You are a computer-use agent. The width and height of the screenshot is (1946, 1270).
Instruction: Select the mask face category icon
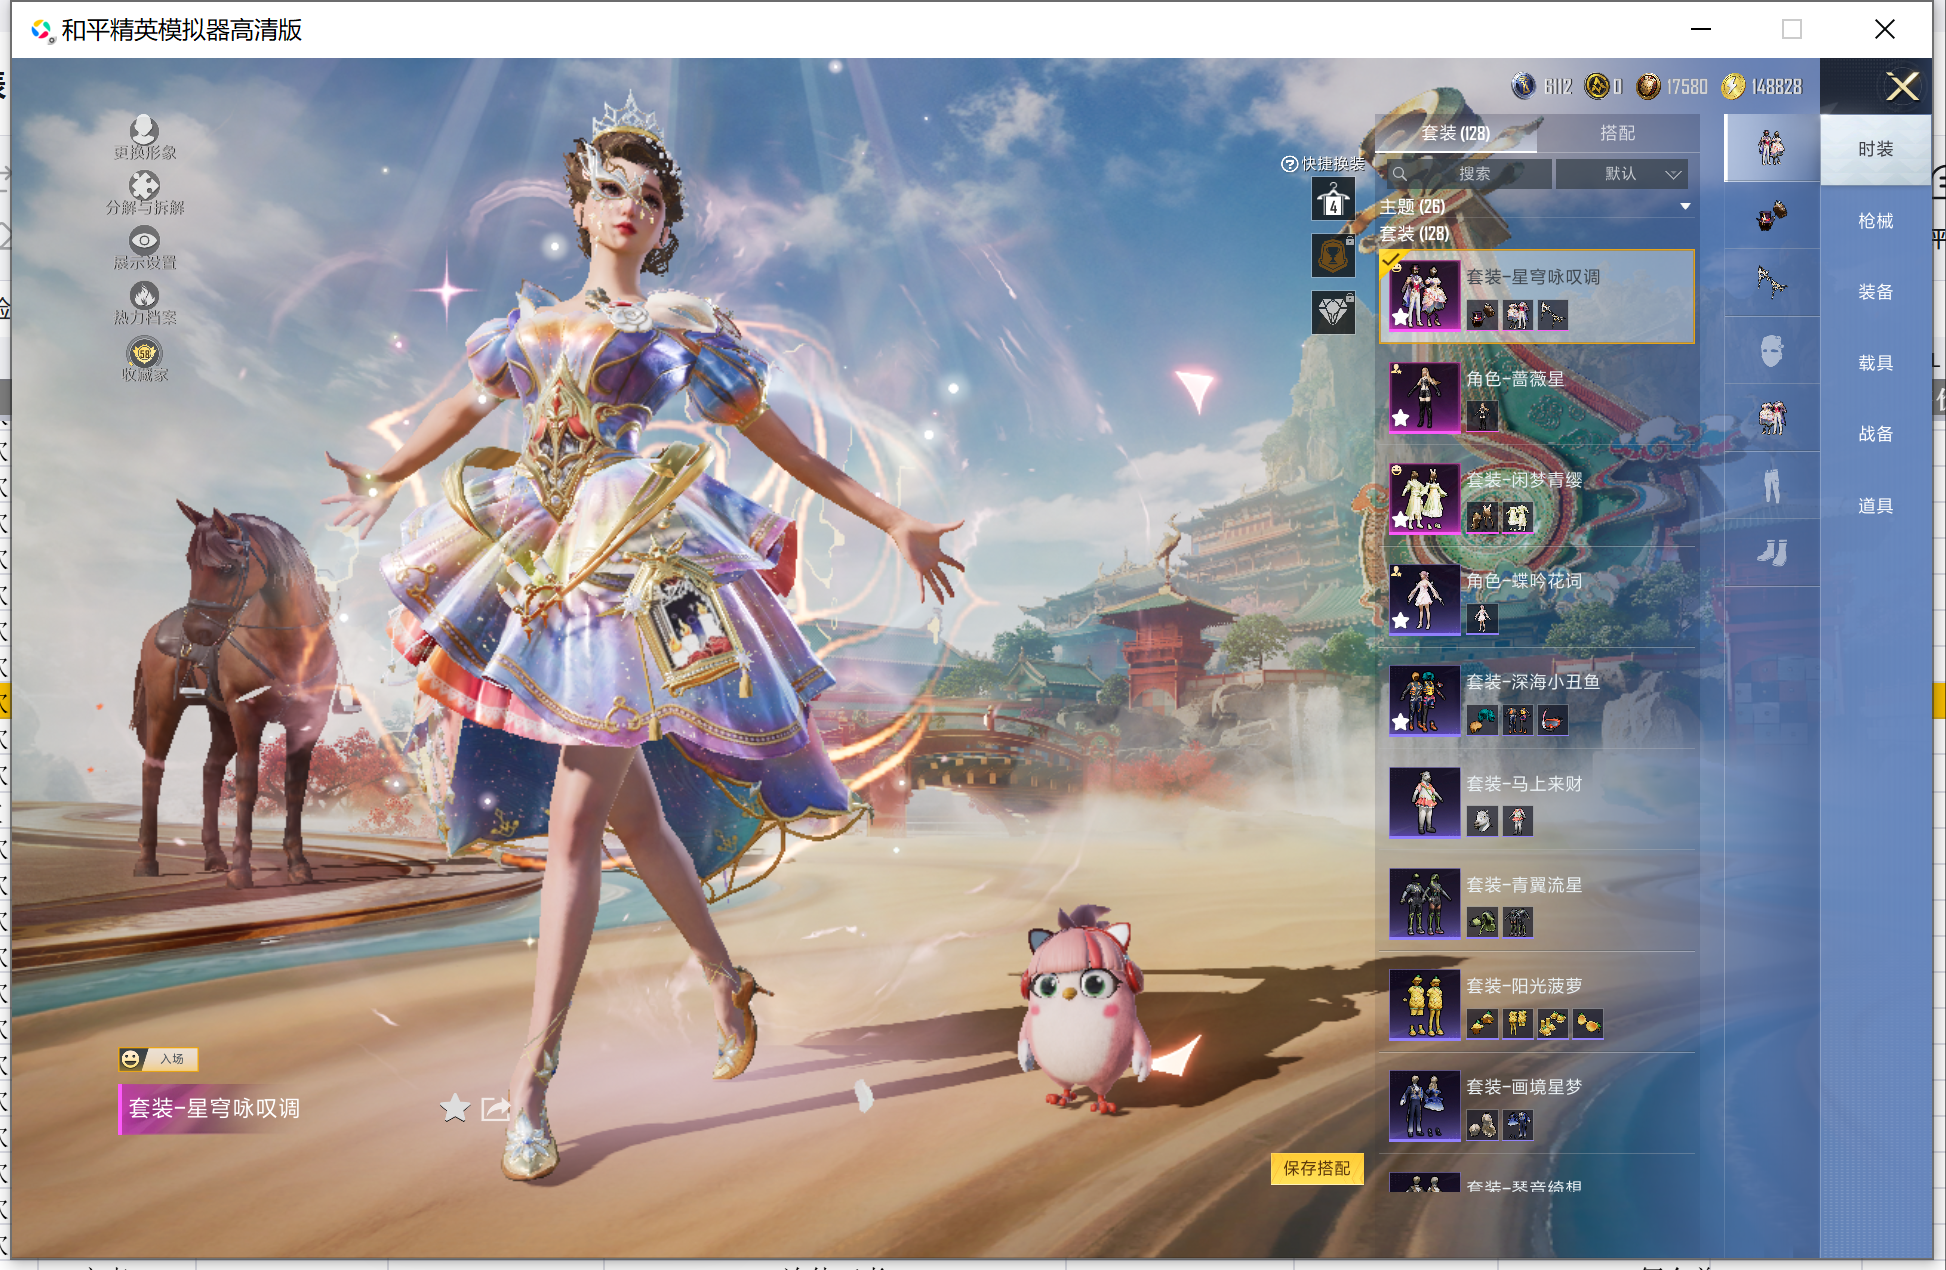click(x=1771, y=351)
